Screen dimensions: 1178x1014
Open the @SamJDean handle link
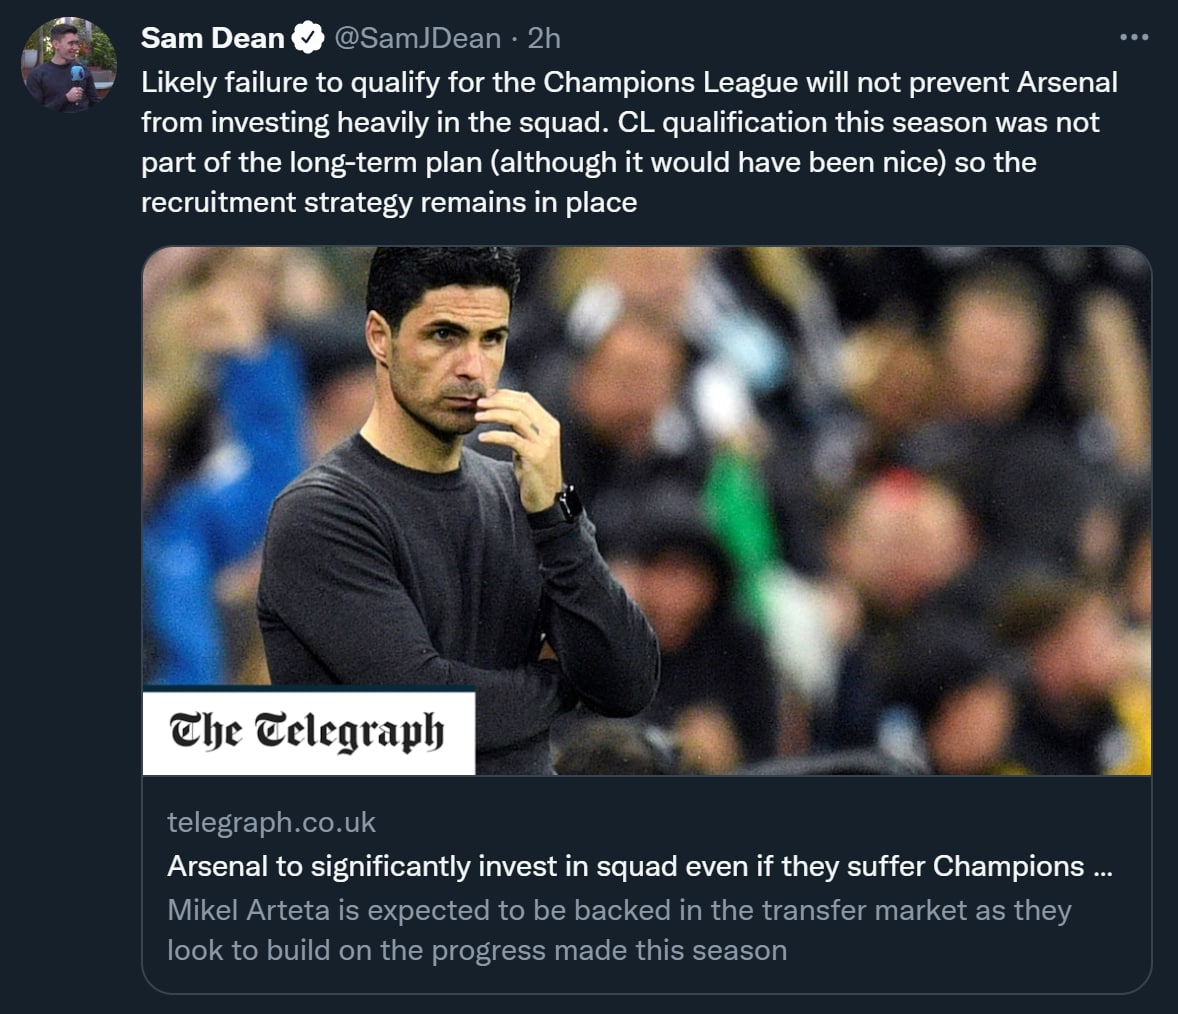[417, 38]
